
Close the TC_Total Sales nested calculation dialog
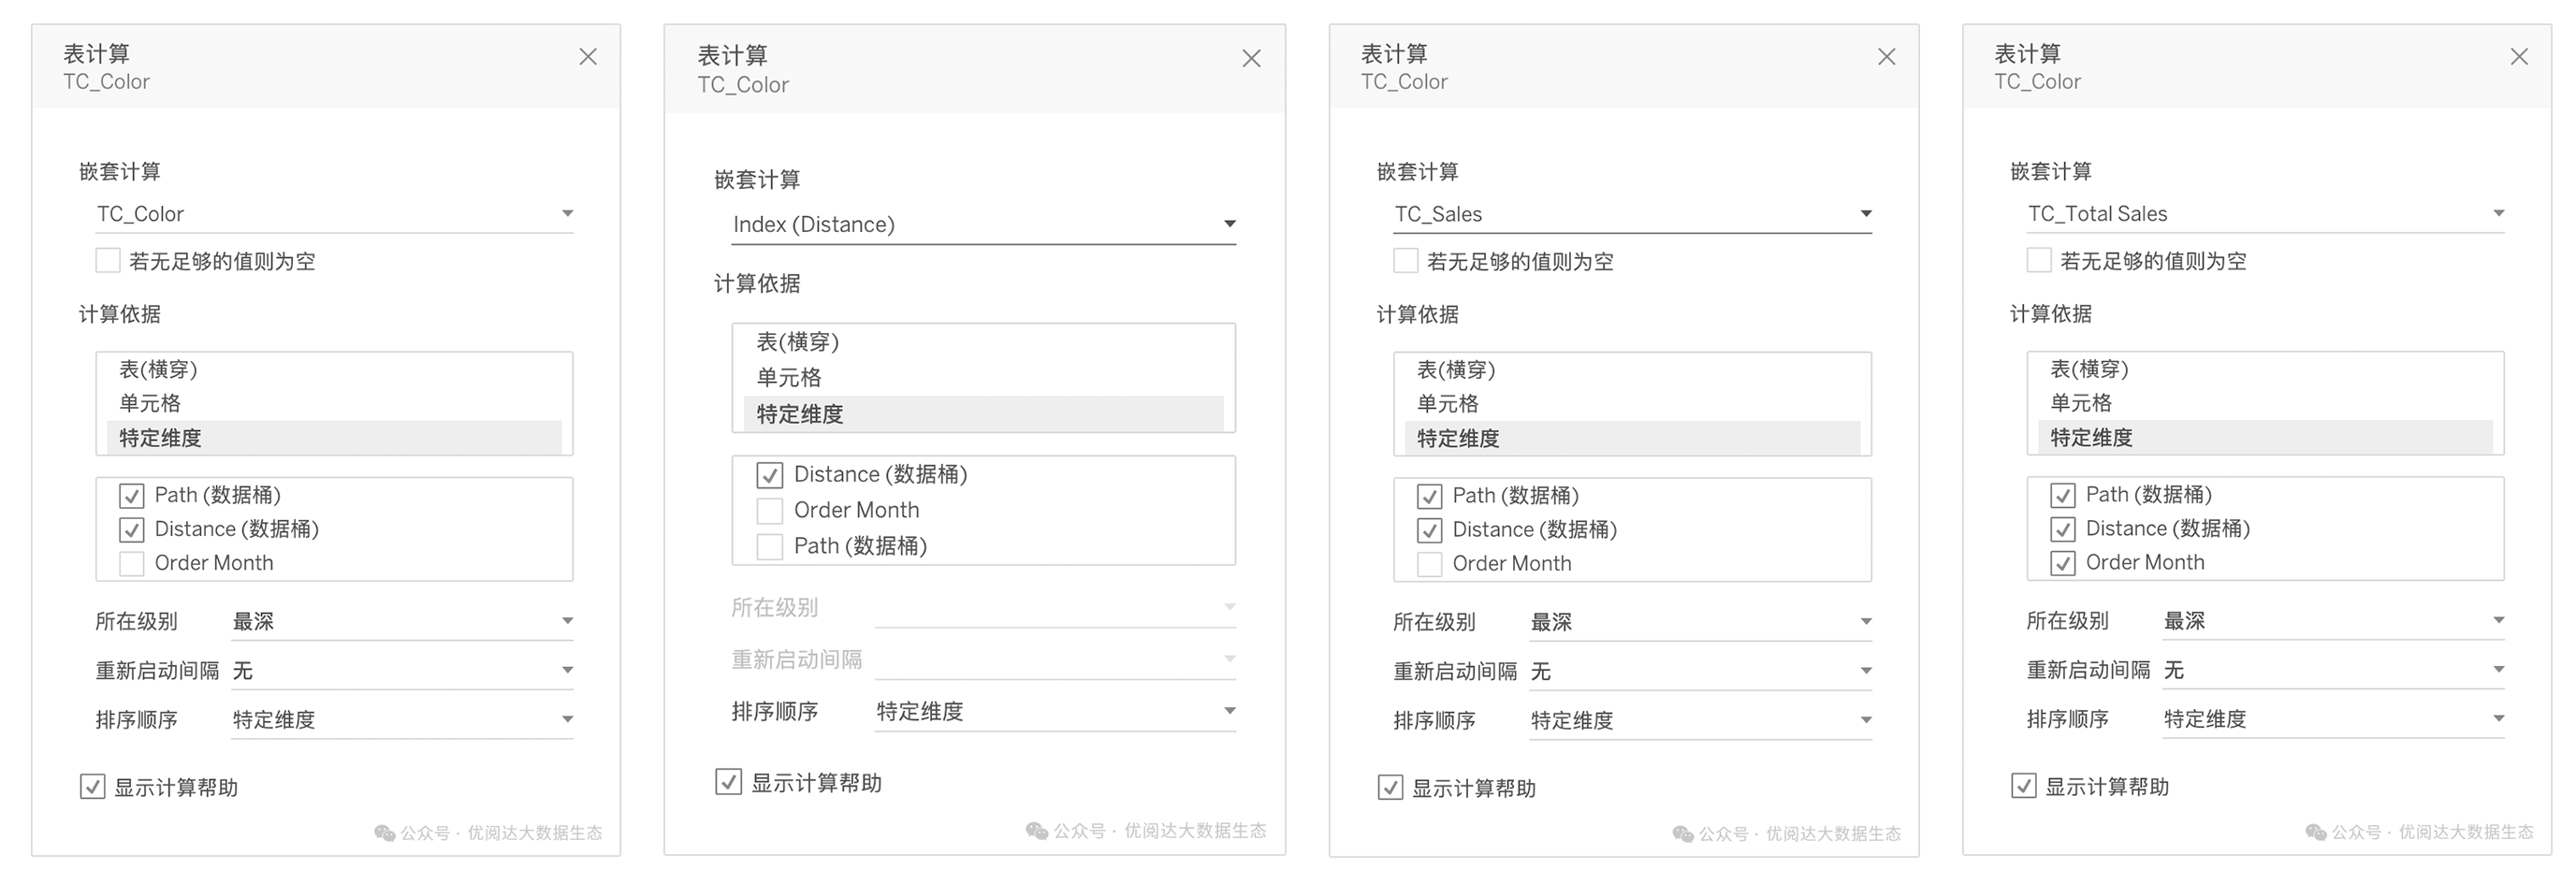2519,57
